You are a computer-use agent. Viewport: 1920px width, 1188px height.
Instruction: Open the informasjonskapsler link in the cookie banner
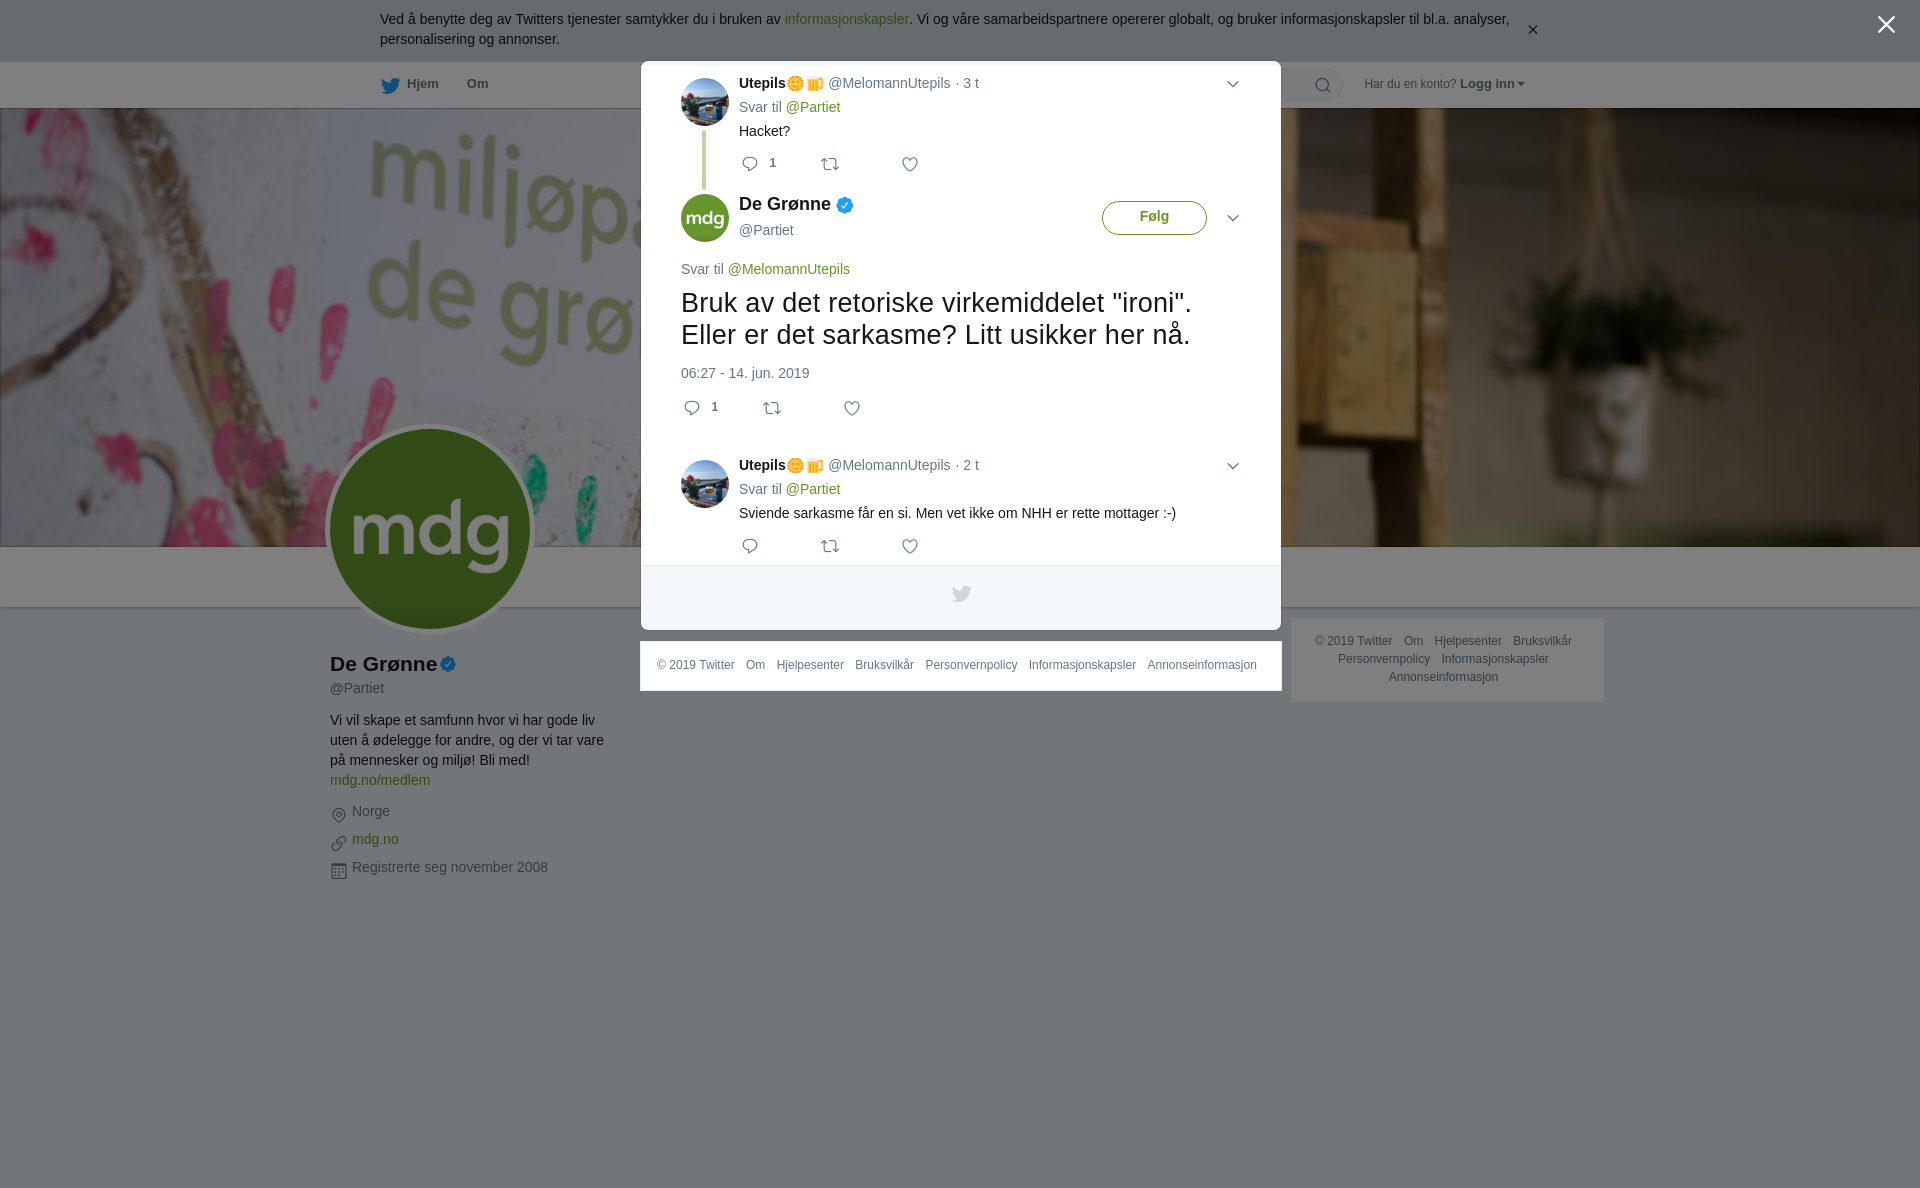(846, 19)
